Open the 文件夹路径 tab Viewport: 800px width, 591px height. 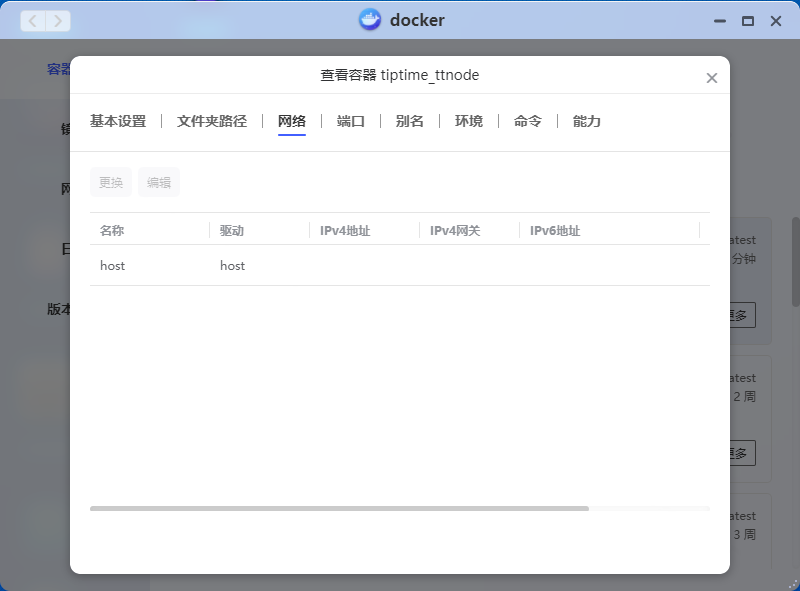click(x=212, y=121)
